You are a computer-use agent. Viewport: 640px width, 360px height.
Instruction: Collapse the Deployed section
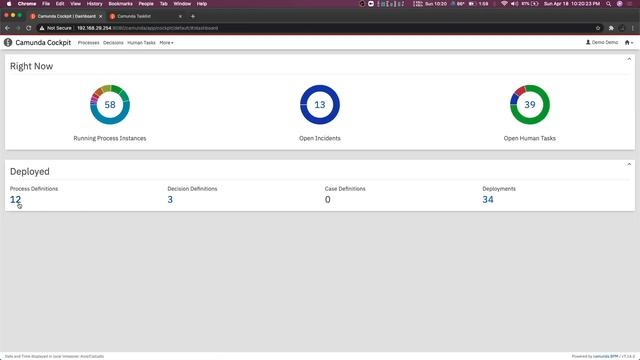(x=629, y=164)
